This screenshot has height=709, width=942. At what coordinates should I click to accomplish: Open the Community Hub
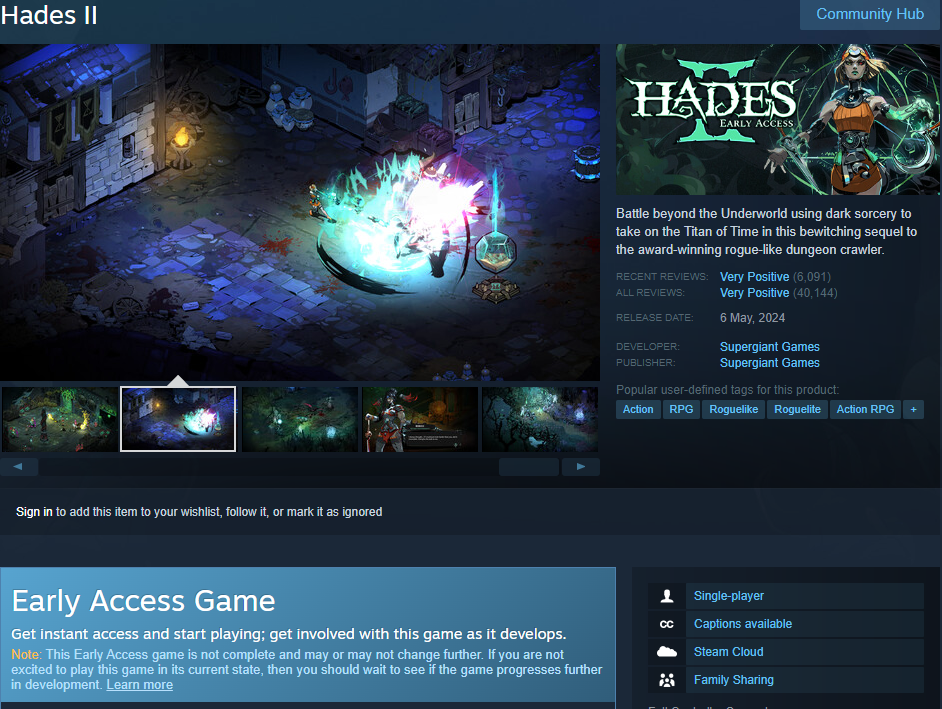(x=870, y=14)
